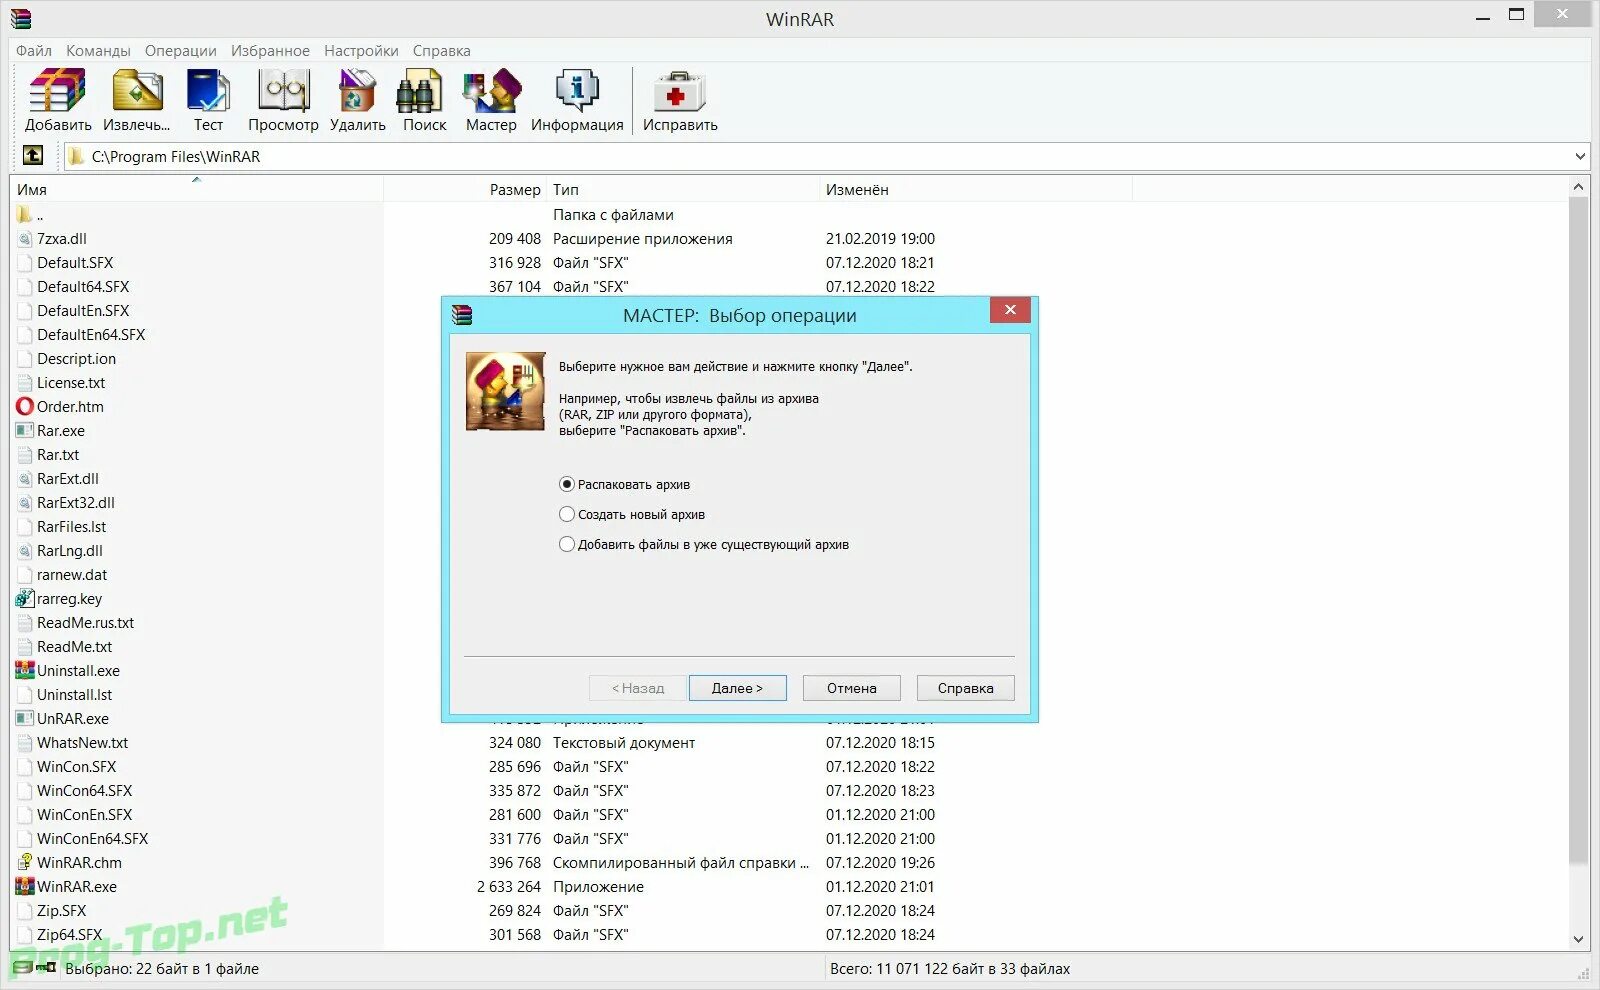Click the Отмена button in wizard

coord(851,688)
